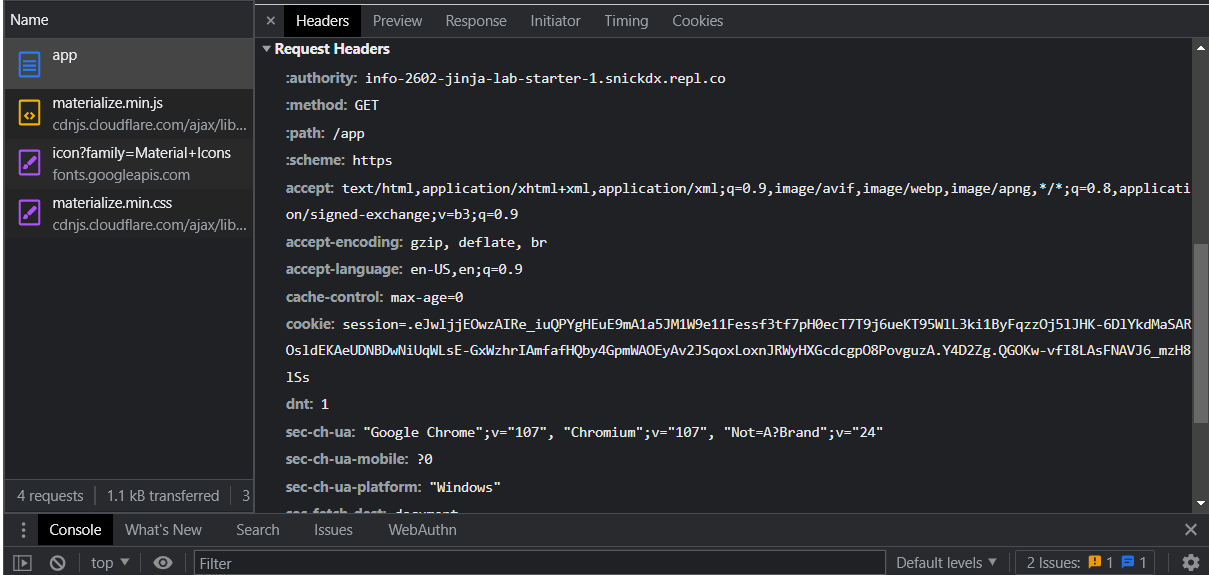Collapse the Request Headers section
Image resolution: width=1209 pixels, height=575 pixels.
tap(267, 49)
